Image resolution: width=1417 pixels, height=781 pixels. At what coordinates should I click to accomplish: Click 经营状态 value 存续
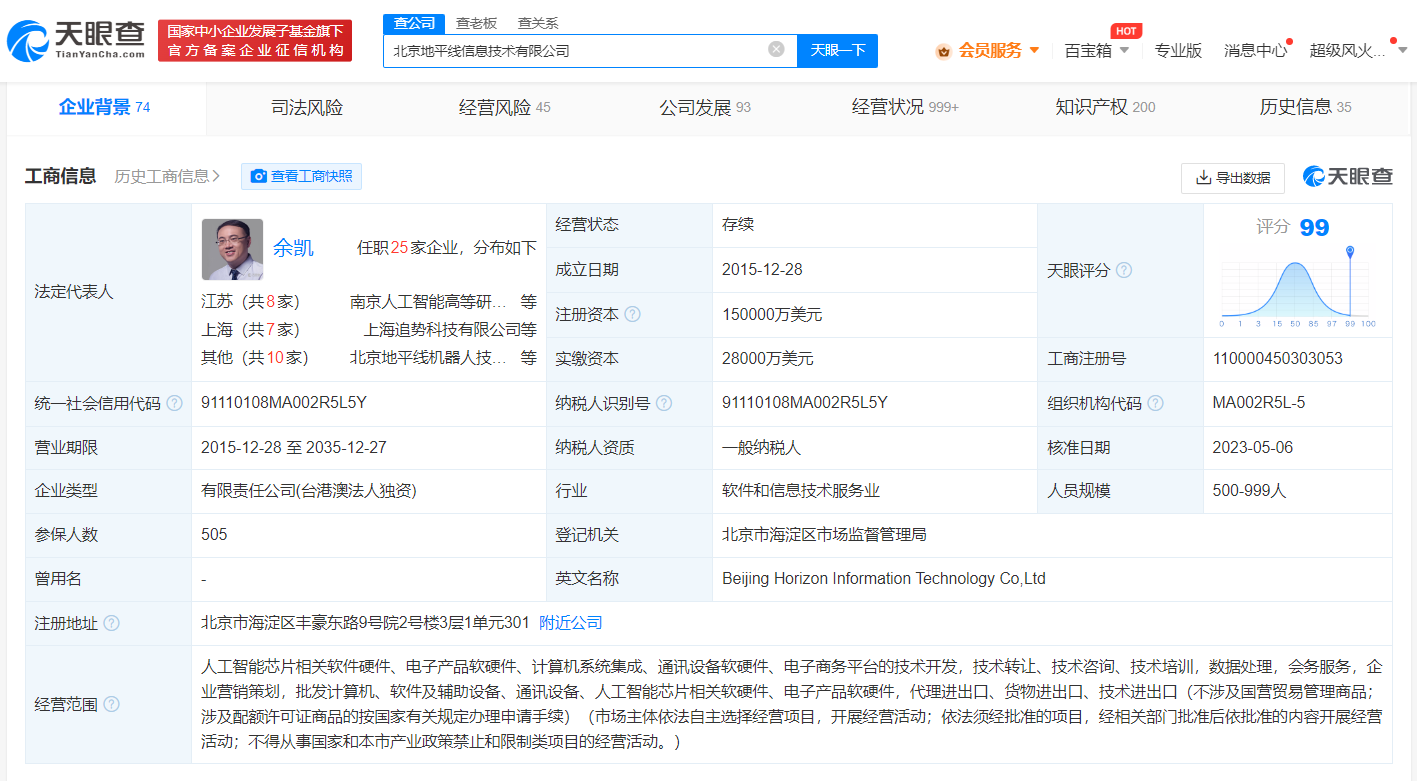tap(738, 226)
